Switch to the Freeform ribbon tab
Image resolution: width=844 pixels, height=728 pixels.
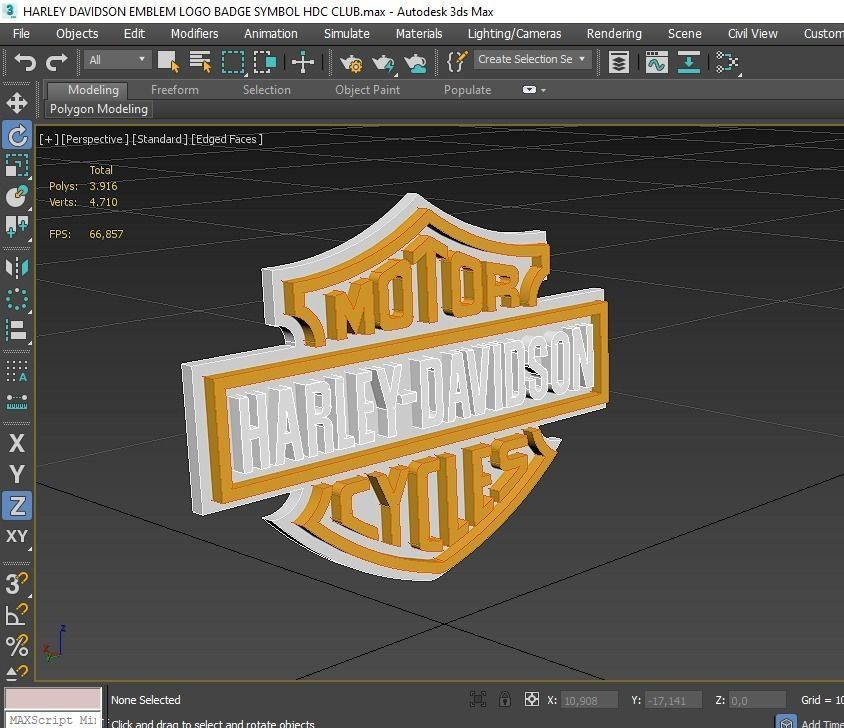click(x=174, y=90)
